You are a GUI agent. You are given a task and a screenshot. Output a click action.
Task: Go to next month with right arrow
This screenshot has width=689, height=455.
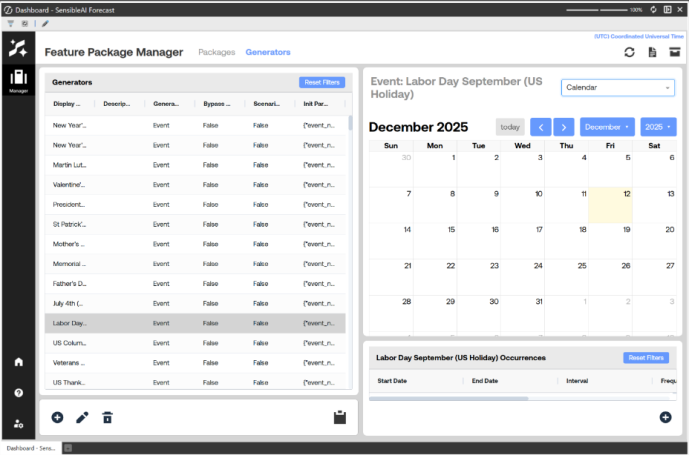coord(564,127)
